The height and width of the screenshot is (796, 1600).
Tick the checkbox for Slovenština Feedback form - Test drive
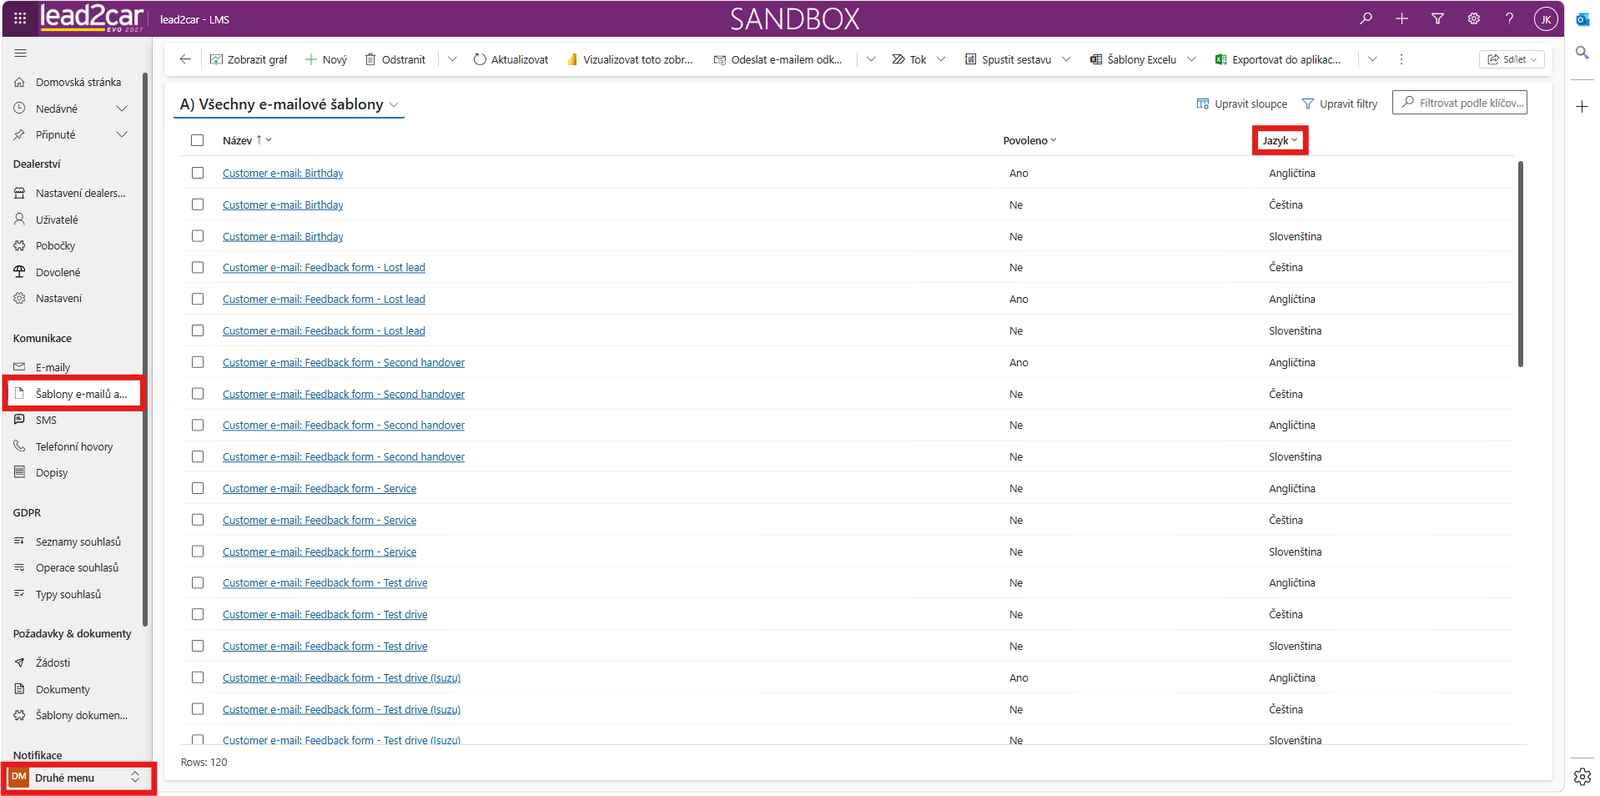tap(197, 646)
